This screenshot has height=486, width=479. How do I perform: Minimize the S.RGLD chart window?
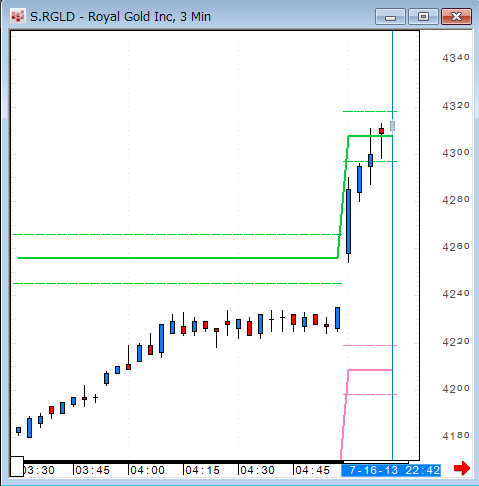point(390,17)
